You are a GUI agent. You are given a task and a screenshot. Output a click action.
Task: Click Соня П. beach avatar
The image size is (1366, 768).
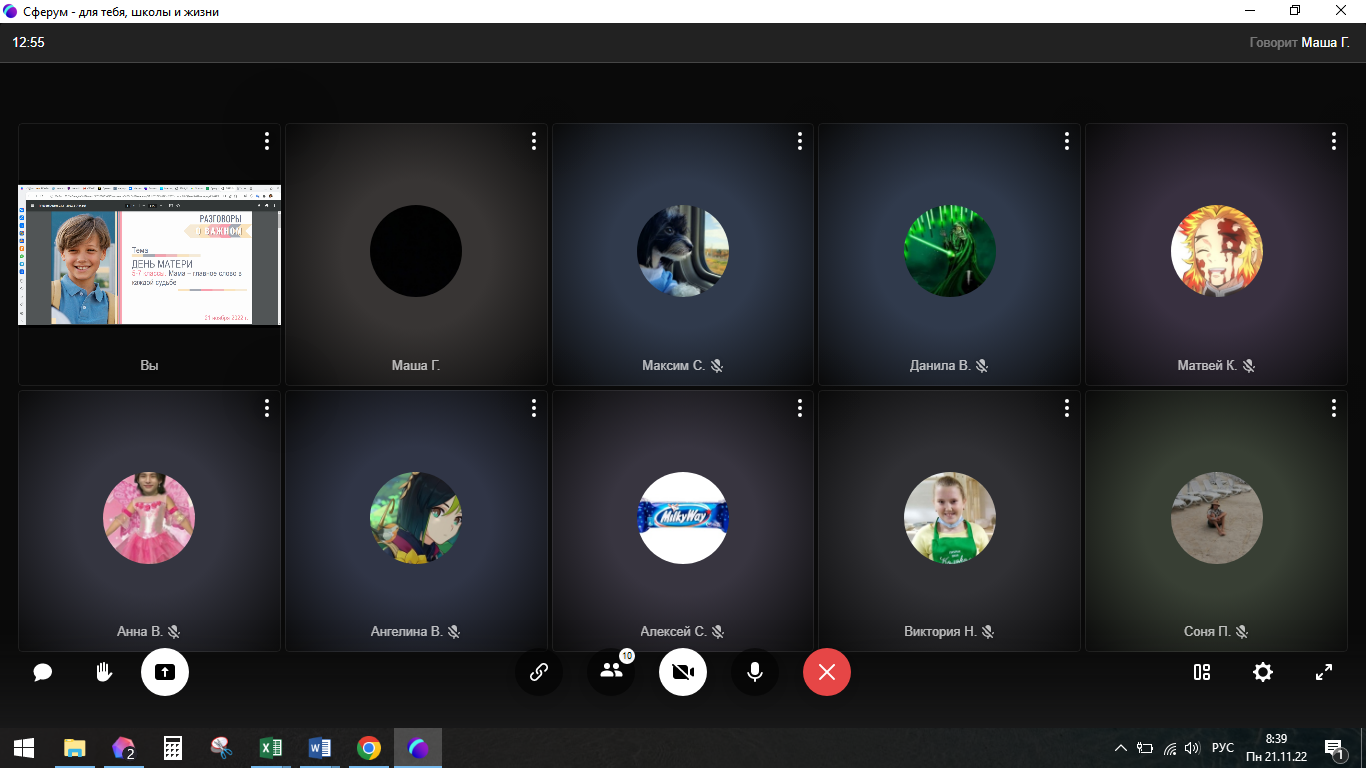click(x=1217, y=518)
